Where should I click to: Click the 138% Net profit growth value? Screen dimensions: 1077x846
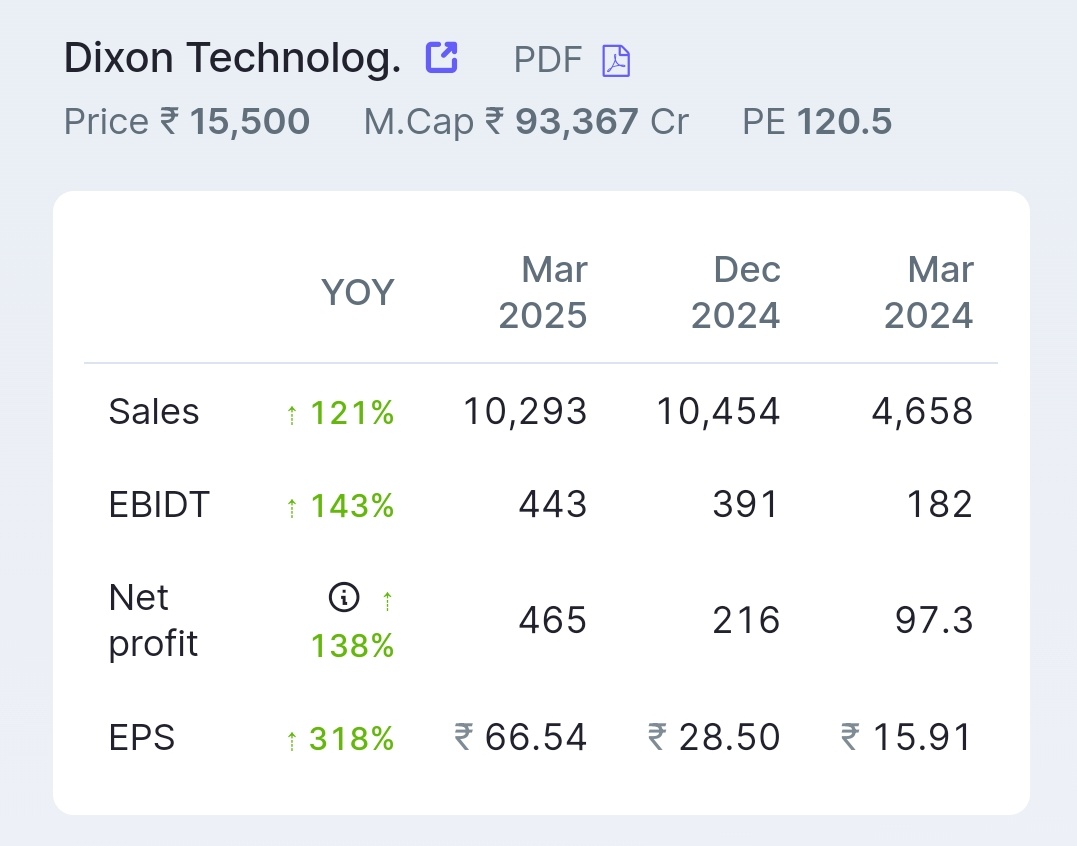[352, 646]
